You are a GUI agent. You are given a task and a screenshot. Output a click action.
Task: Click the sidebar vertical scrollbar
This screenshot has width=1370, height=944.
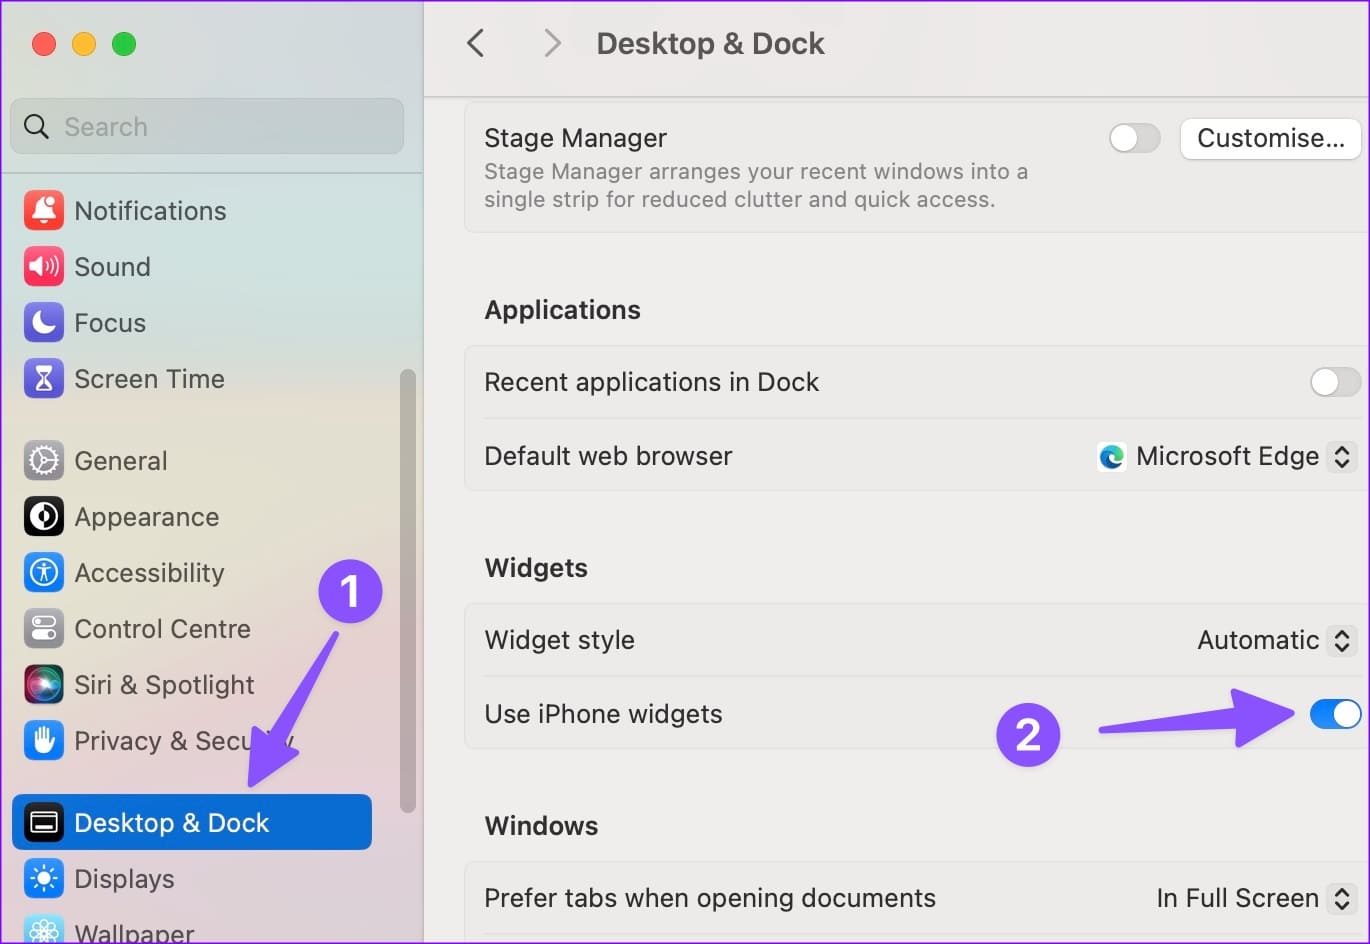[x=407, y=590]
